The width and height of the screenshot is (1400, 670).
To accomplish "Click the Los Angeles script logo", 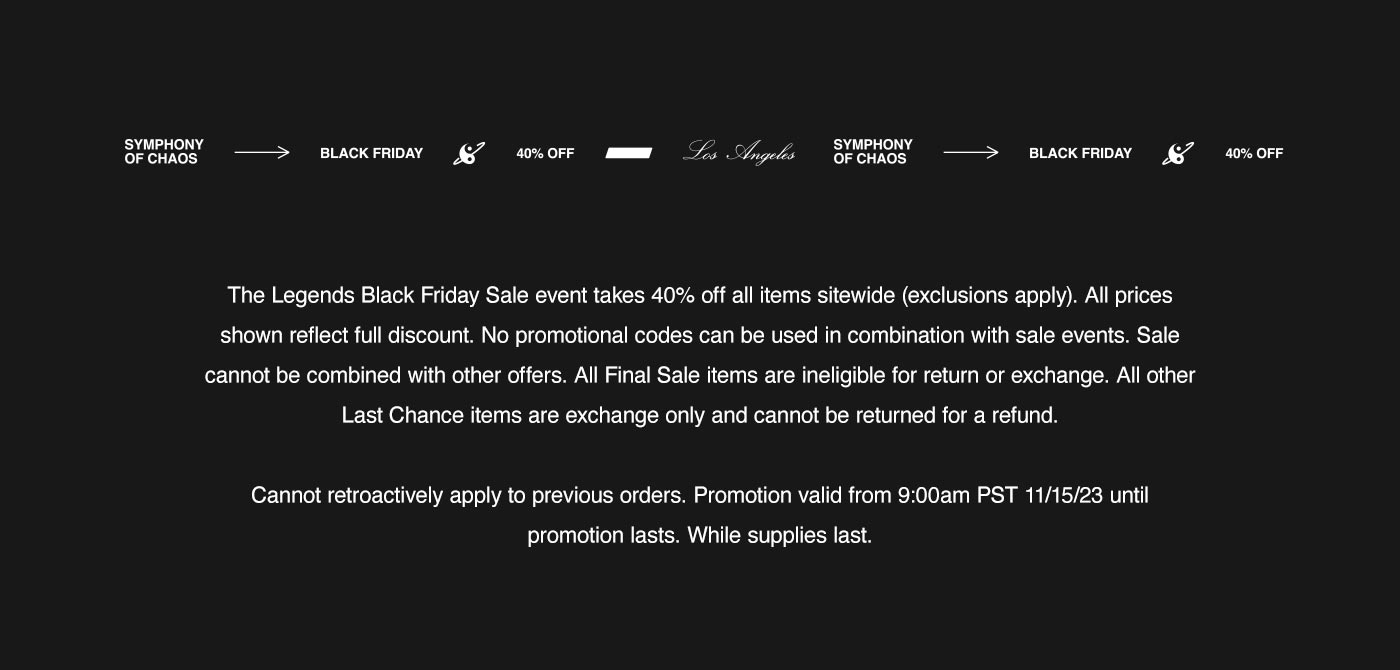I will pos(740,153).
